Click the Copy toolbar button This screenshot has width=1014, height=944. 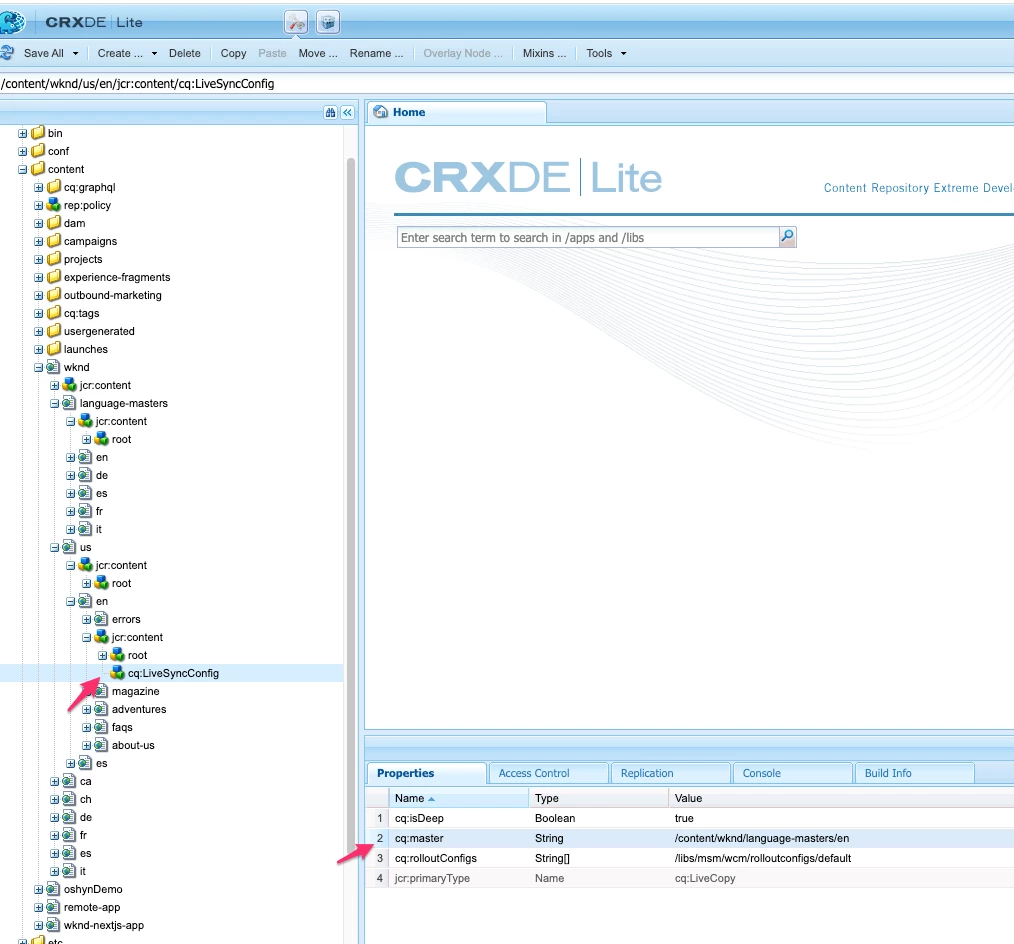(233, 54)
